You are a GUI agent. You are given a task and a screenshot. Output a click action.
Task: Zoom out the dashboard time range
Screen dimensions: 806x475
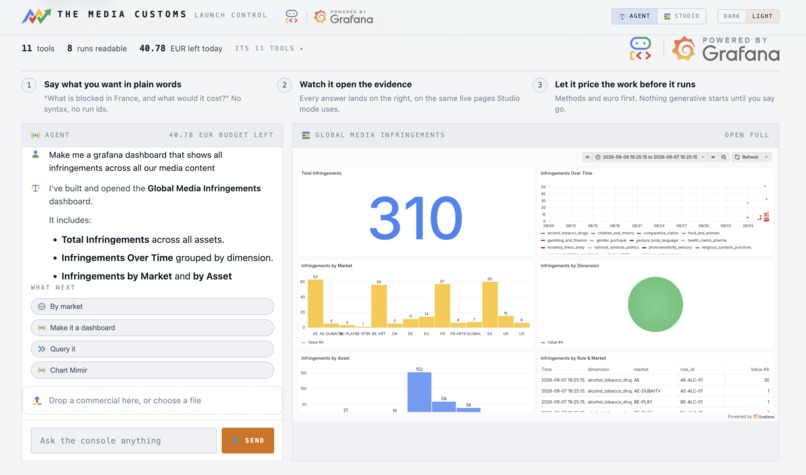coord(724,157)
